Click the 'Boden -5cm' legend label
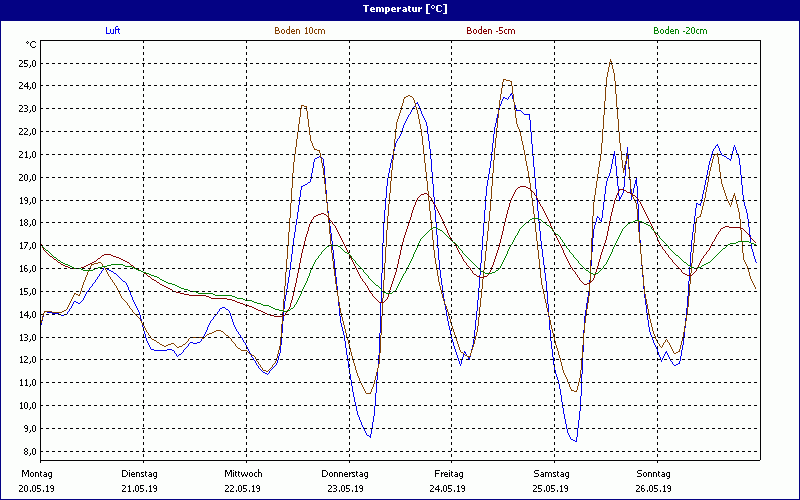 (491, 31)
